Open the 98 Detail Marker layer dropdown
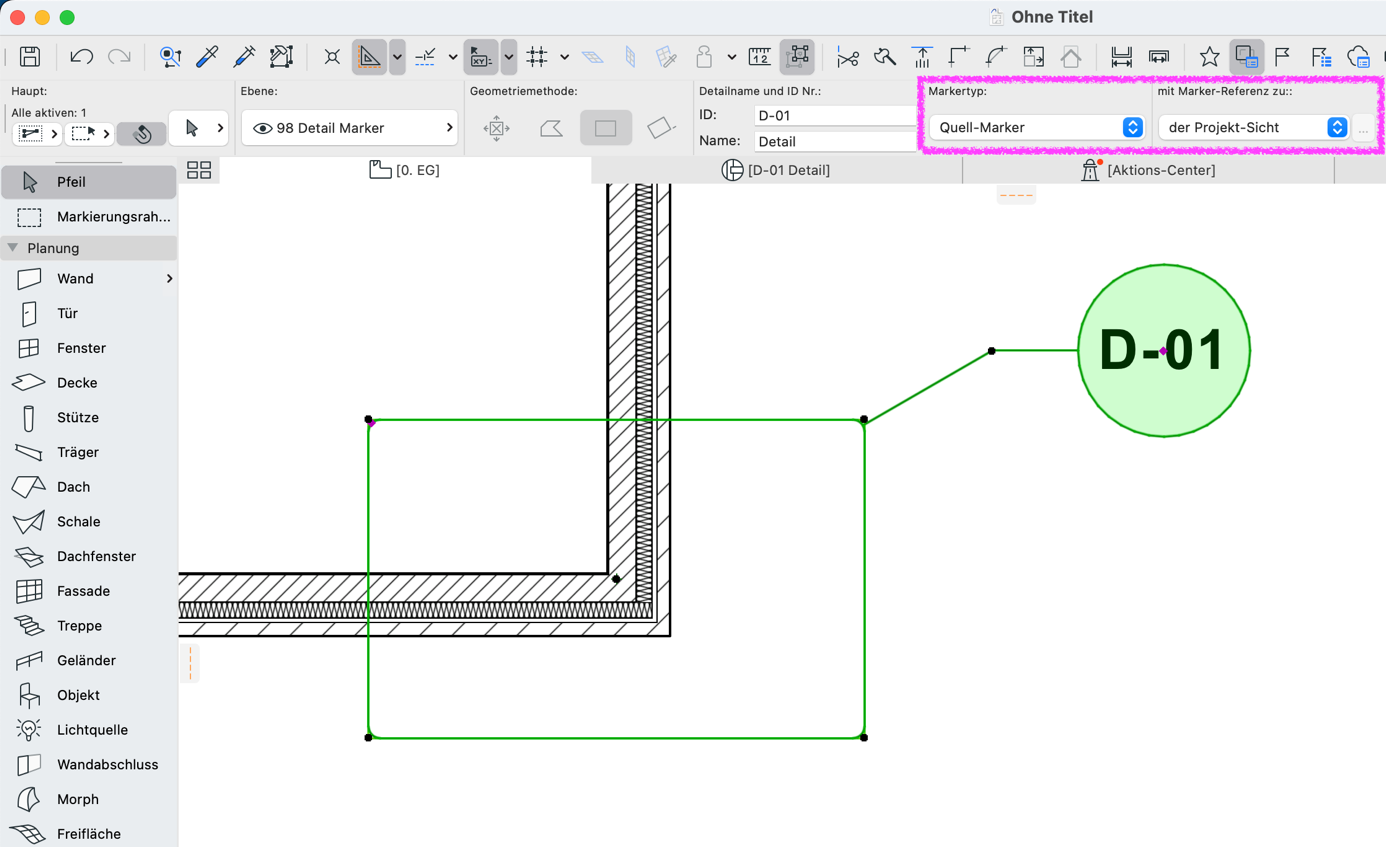This screenshot has height=847, width=1386. 349,128
